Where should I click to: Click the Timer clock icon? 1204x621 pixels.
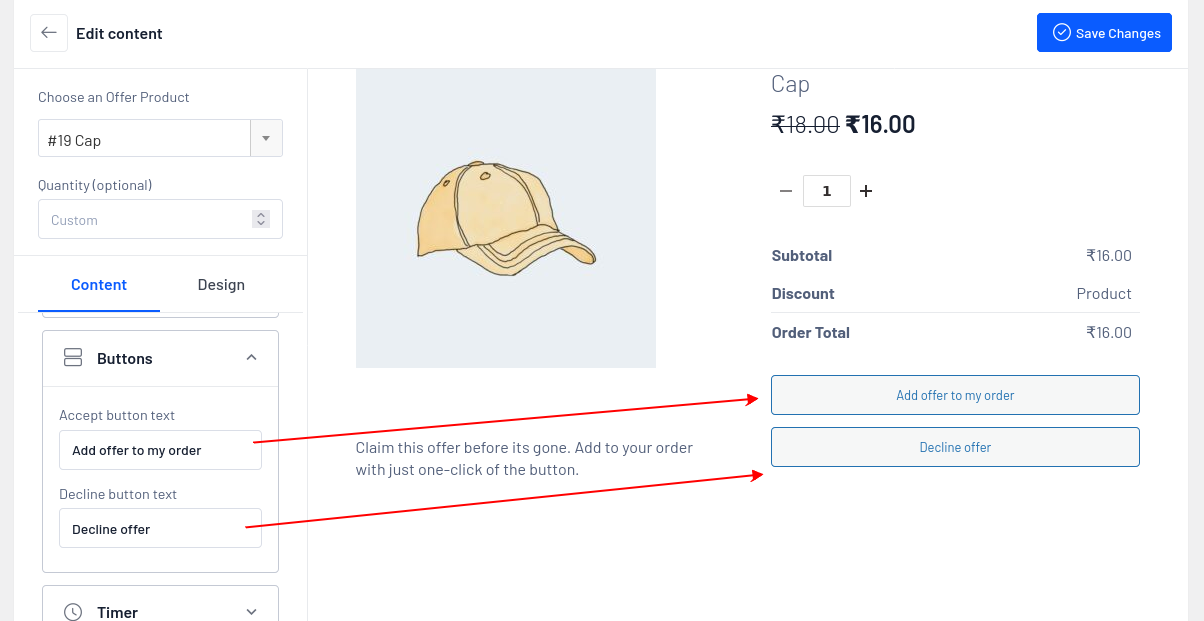click(73, 612)
